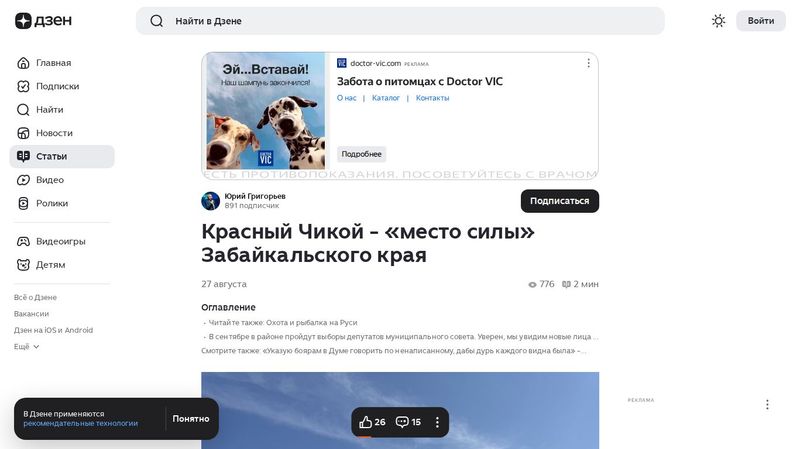Expand the Ещё footer menu
The height and width of the screenshot is (449, 800).
point(27,346)
